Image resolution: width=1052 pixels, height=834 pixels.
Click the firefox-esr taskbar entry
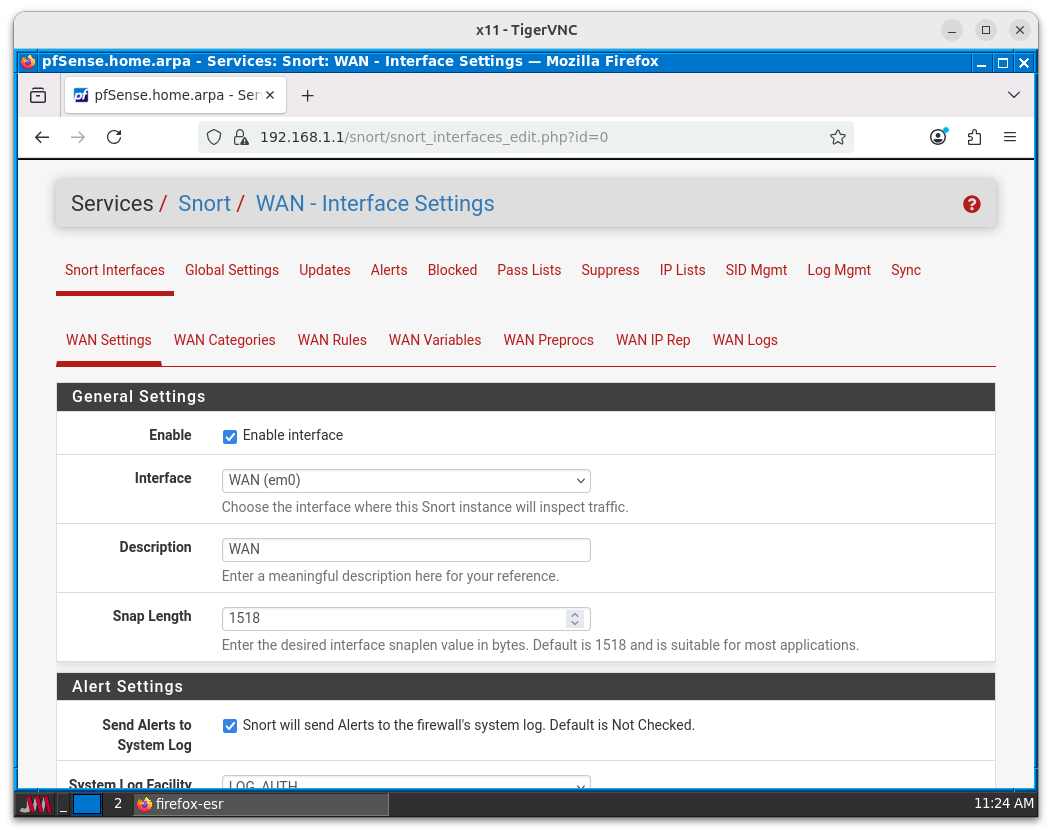pos(261,804)
